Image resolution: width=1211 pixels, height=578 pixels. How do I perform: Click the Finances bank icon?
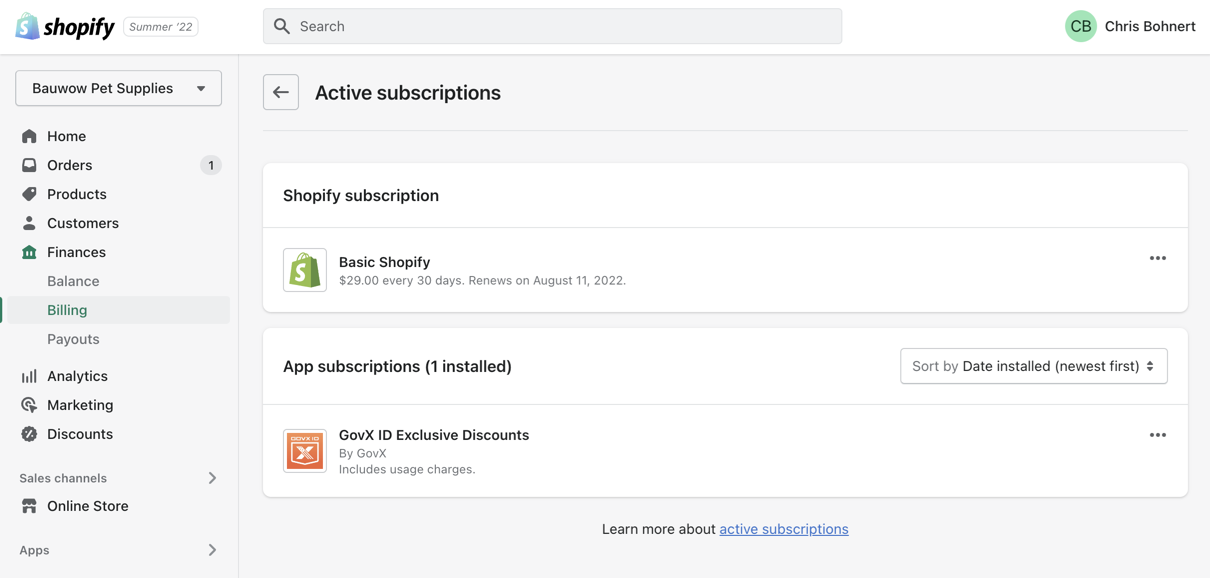pos(29,252)
